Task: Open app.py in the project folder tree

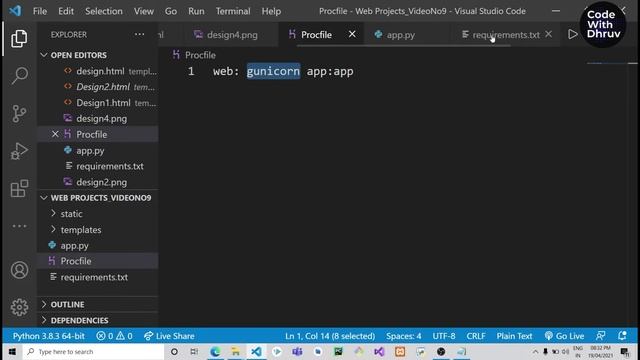Action: [x=74, y=246]
